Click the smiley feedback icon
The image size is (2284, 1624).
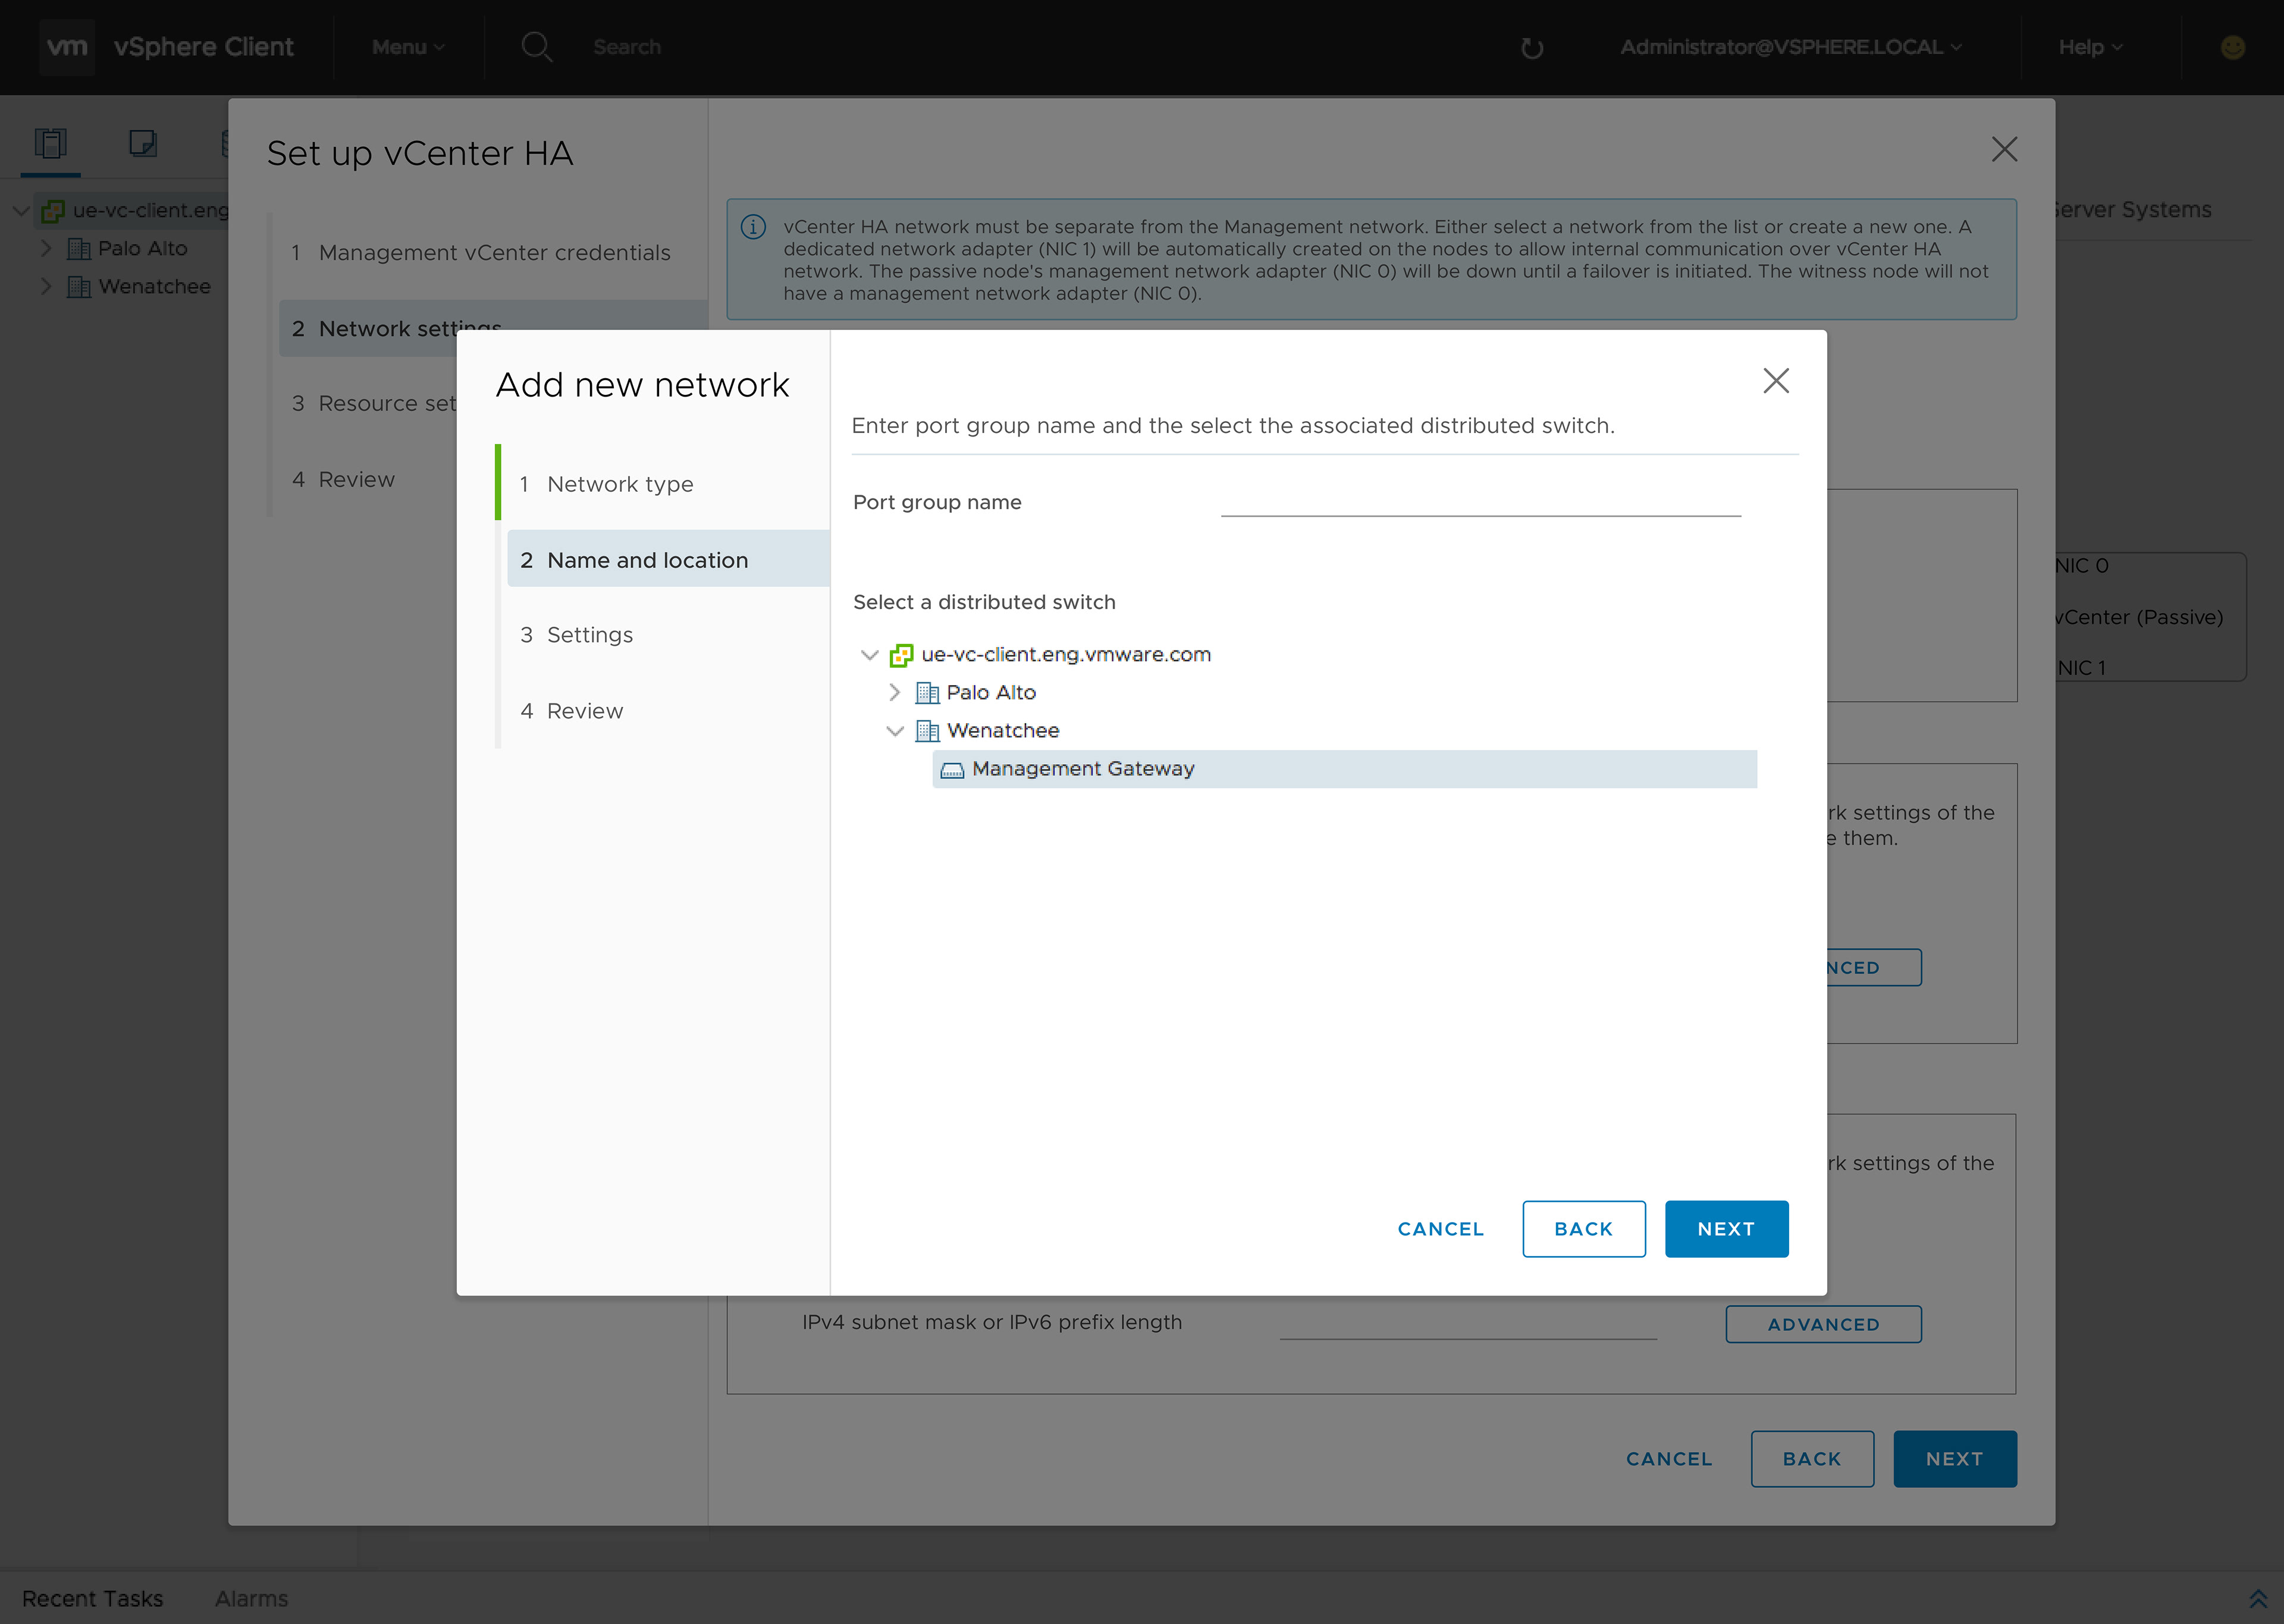tap(2232, 47)
